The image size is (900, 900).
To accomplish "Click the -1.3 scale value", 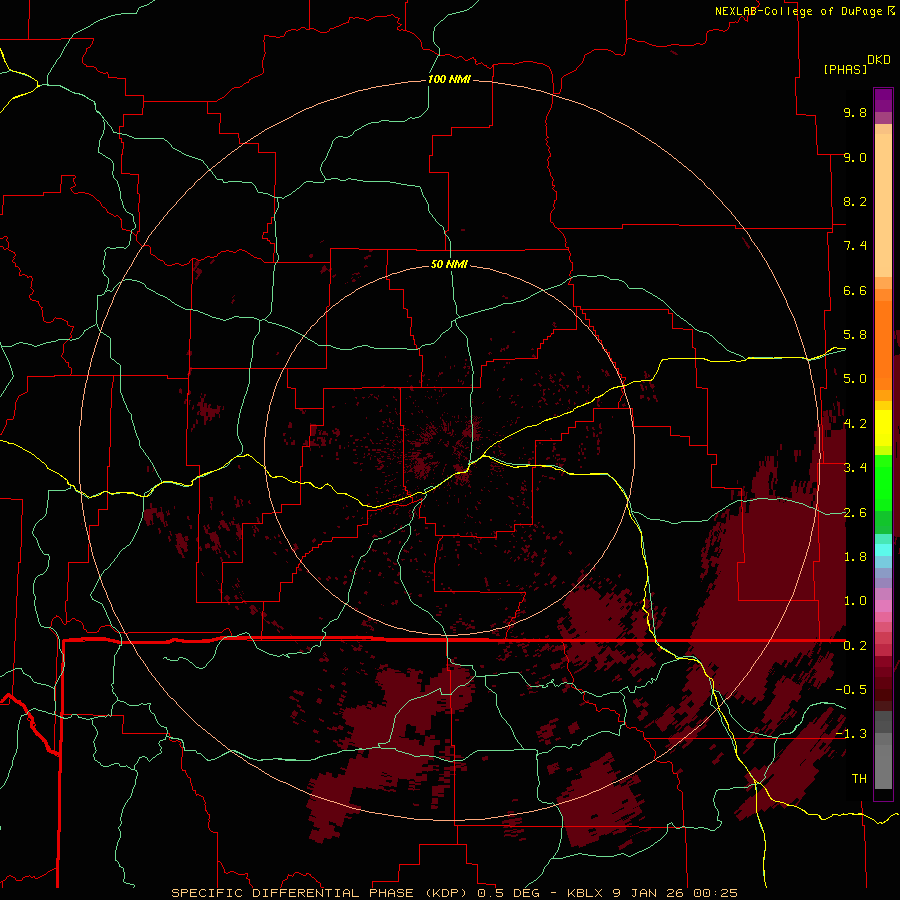I will [851, 734].
